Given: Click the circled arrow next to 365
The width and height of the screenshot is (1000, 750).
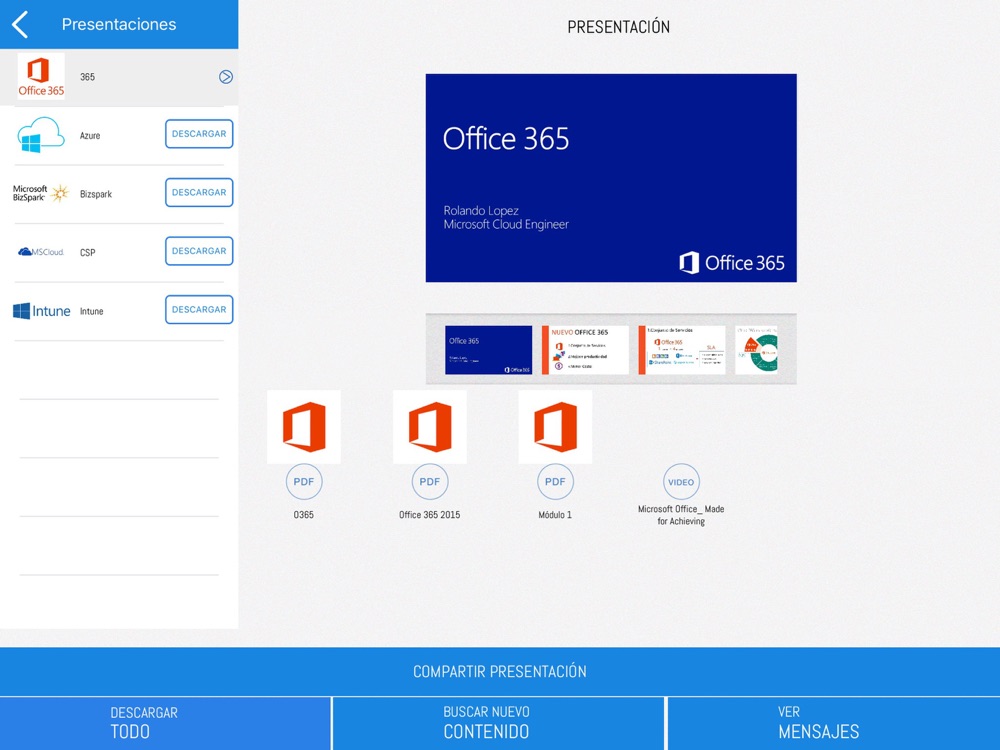Looking at the screenshot, I should point(226,77).
